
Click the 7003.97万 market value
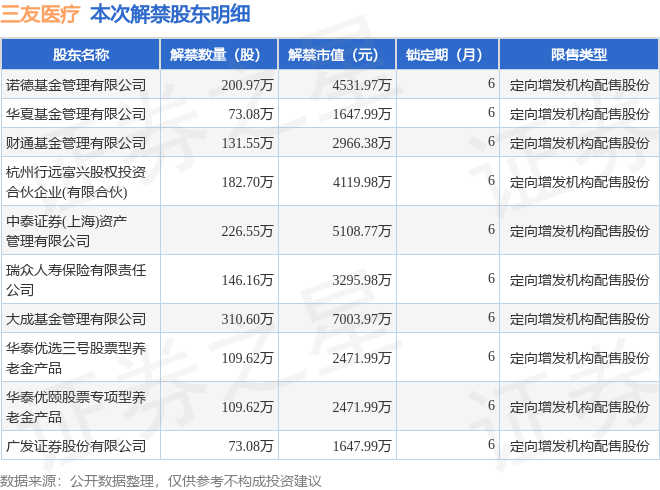click(362, 319)
